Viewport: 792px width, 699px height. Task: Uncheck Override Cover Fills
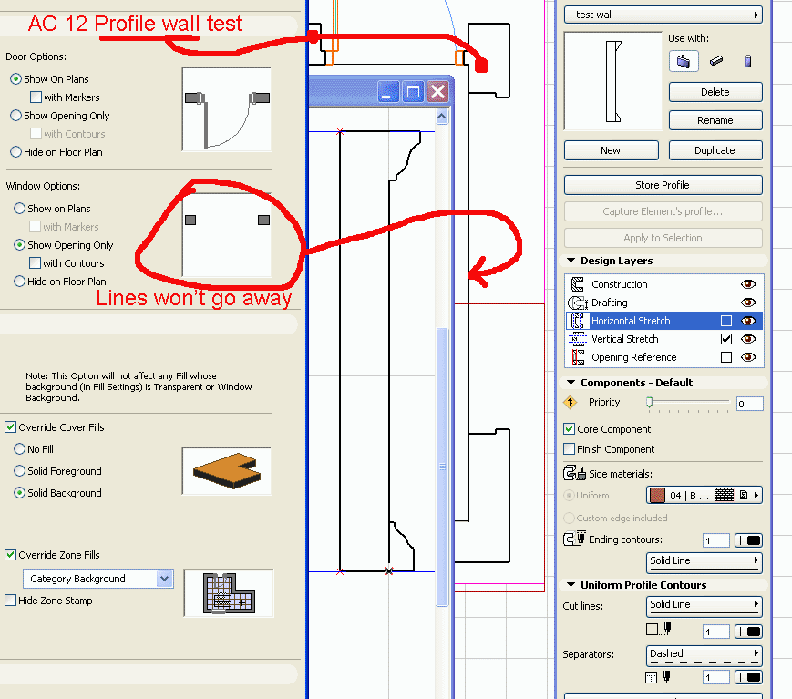coord(11,427)
